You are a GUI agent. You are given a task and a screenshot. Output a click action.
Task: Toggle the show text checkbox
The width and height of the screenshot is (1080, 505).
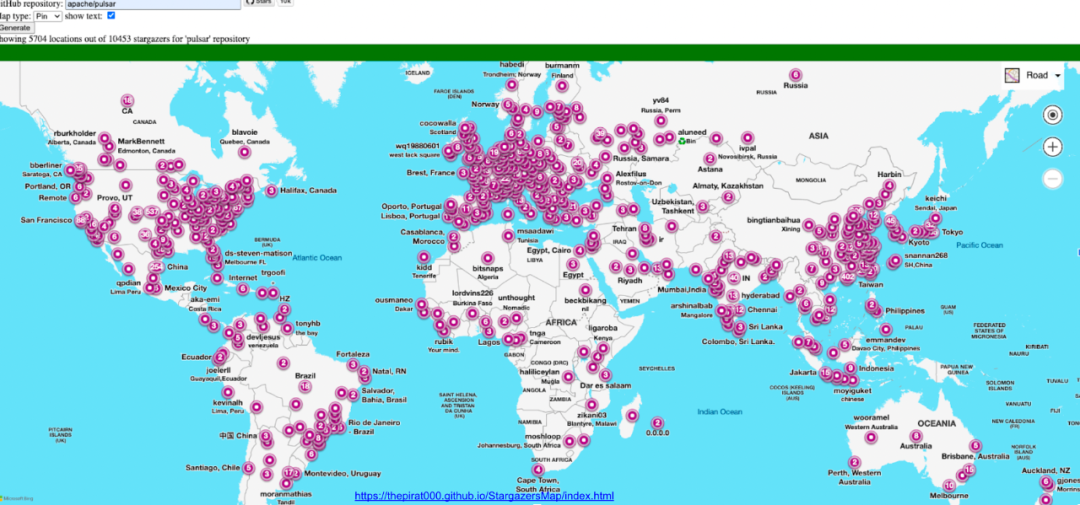point(111,15)
